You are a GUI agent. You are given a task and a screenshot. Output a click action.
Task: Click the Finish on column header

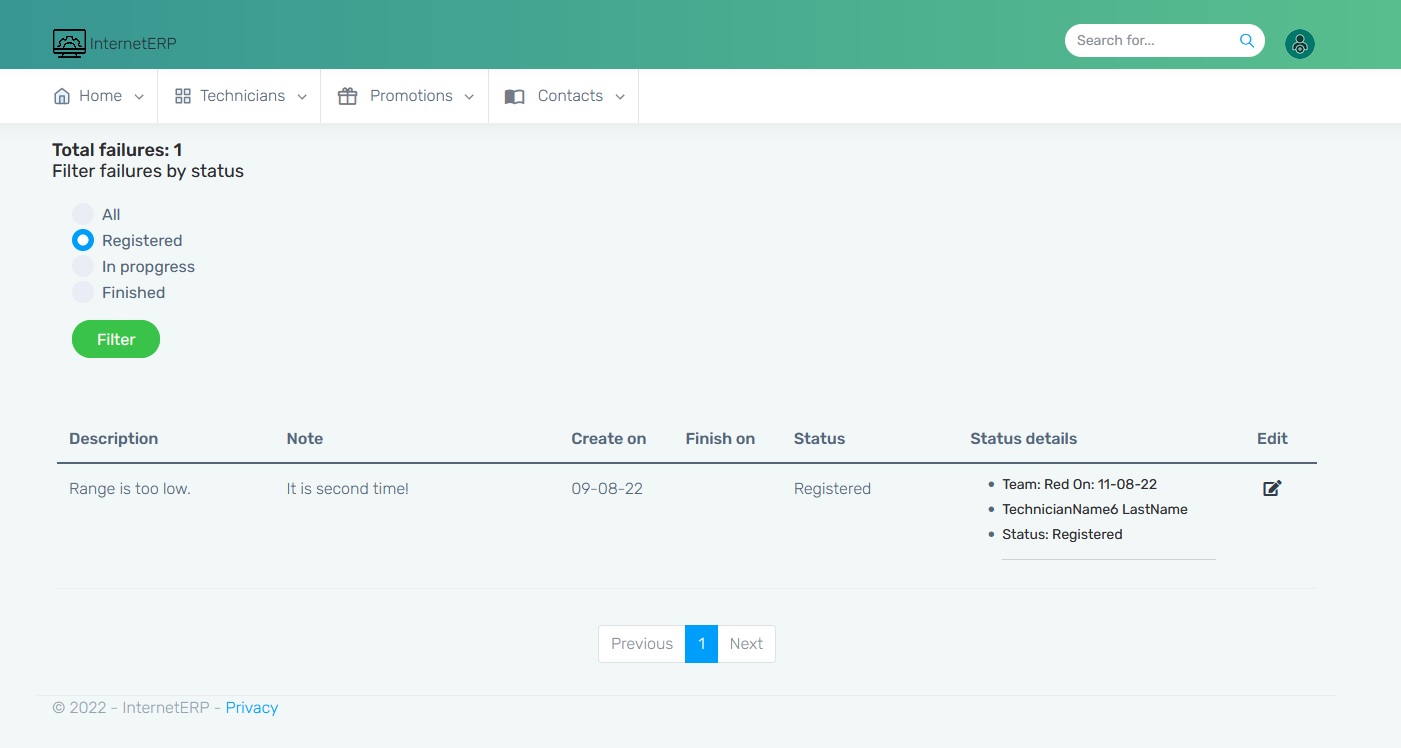click(720, 438)
